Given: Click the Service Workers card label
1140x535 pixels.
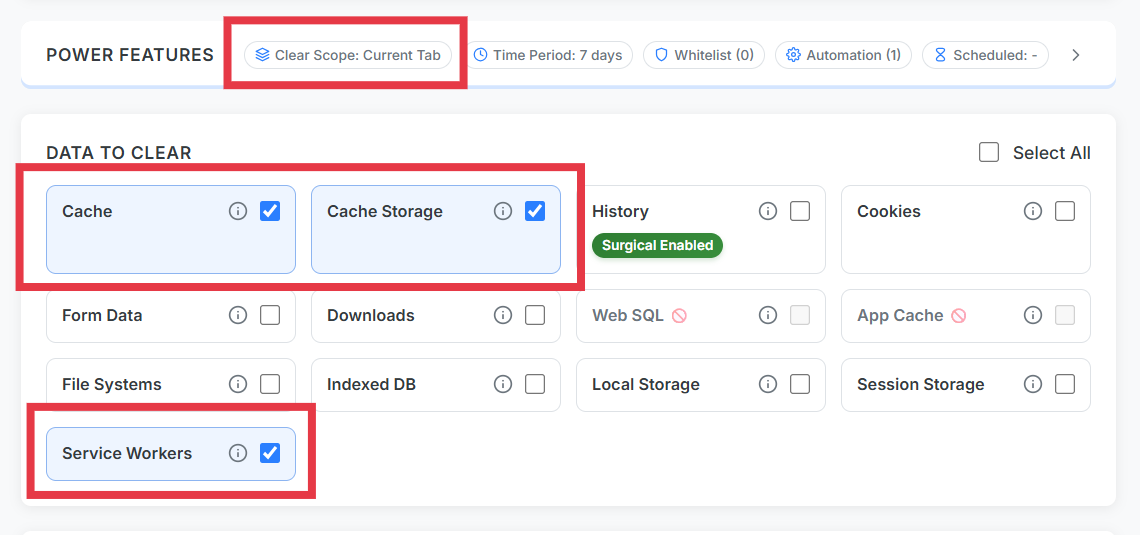Looking at the screenshot, I should [127, 454].
